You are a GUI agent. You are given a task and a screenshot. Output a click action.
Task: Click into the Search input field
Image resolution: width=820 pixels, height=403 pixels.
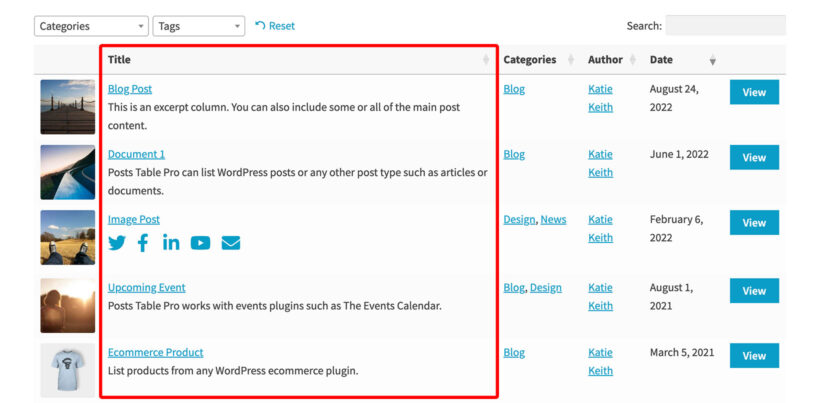click(x=725, y=26)
